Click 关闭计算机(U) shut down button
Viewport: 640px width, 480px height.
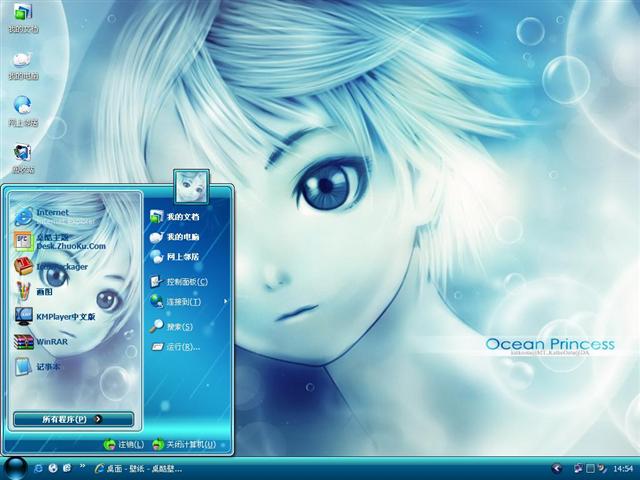(x=184, y=444)
